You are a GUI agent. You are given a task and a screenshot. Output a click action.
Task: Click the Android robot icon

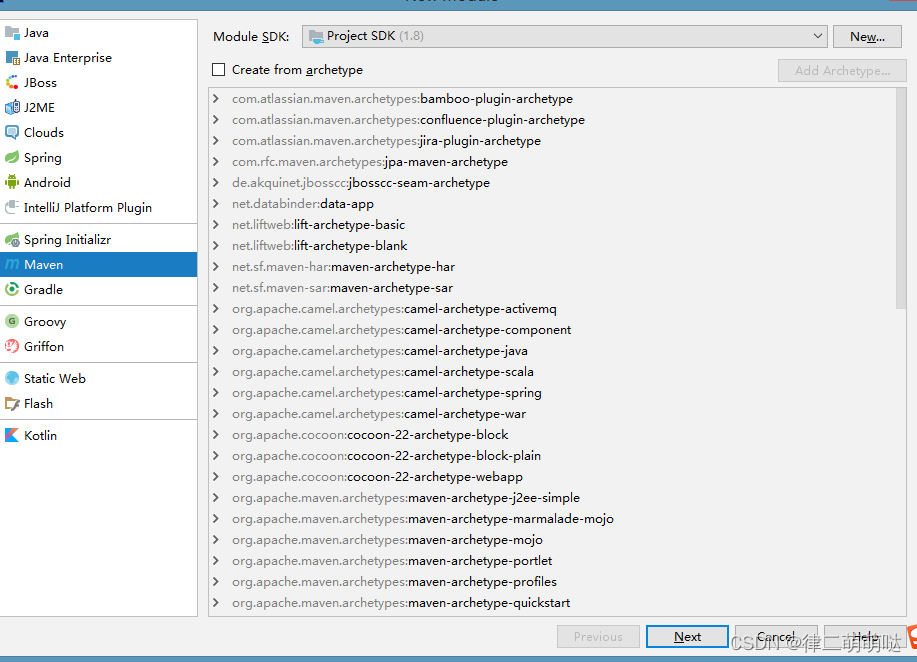coord(12,182)
